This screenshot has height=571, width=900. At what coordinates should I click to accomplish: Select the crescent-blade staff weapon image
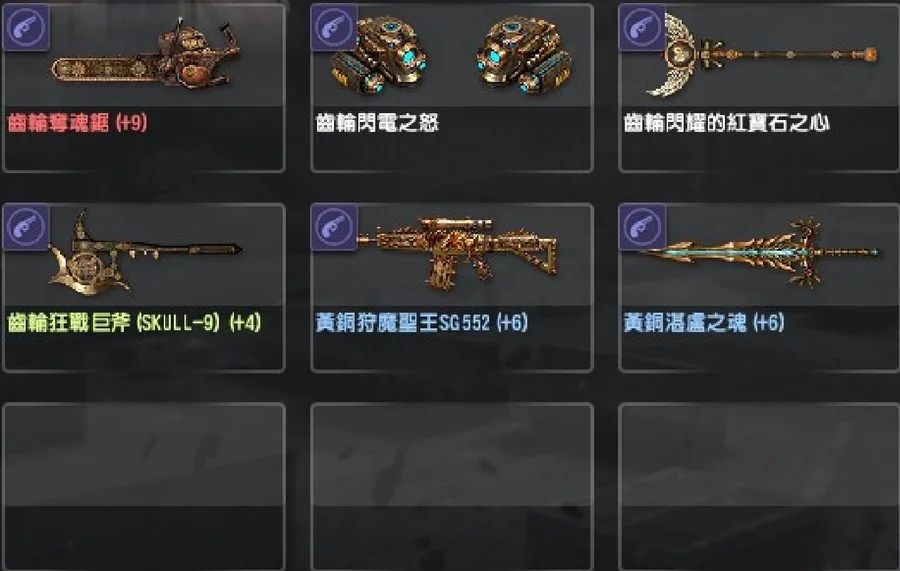(x=761, y=55)
